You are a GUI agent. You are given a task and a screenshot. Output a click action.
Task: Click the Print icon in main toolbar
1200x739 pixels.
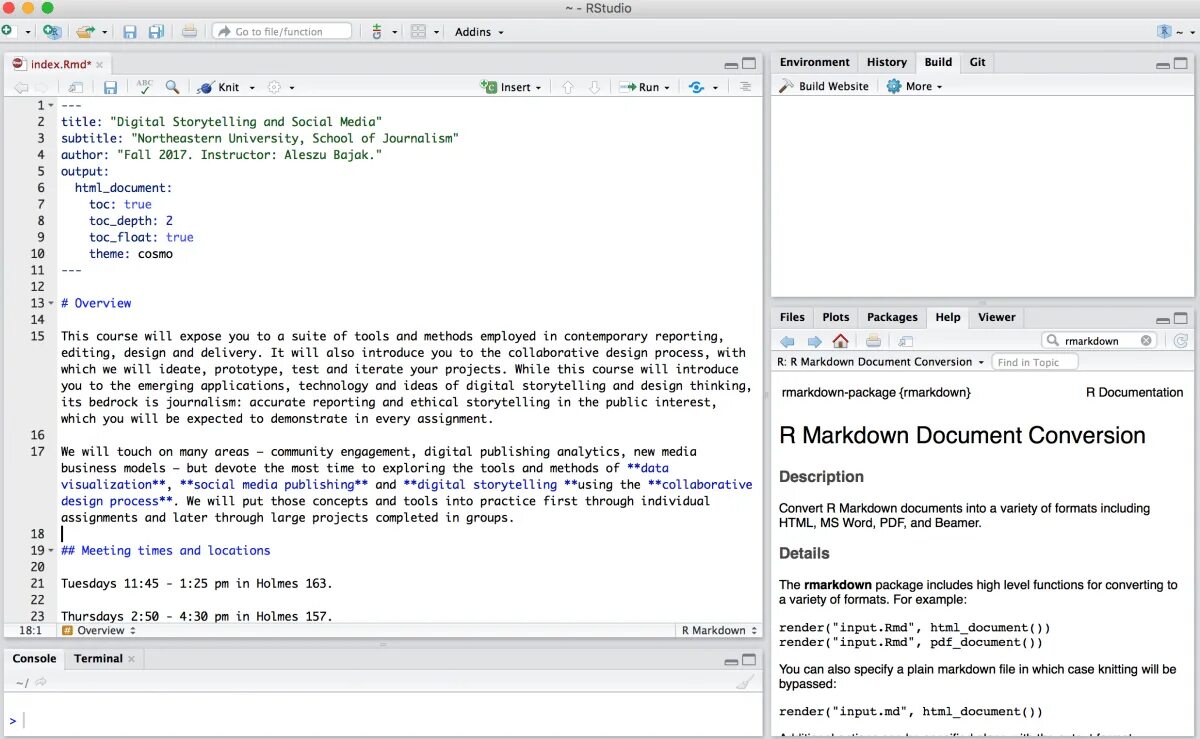click(x=189, y=32)
